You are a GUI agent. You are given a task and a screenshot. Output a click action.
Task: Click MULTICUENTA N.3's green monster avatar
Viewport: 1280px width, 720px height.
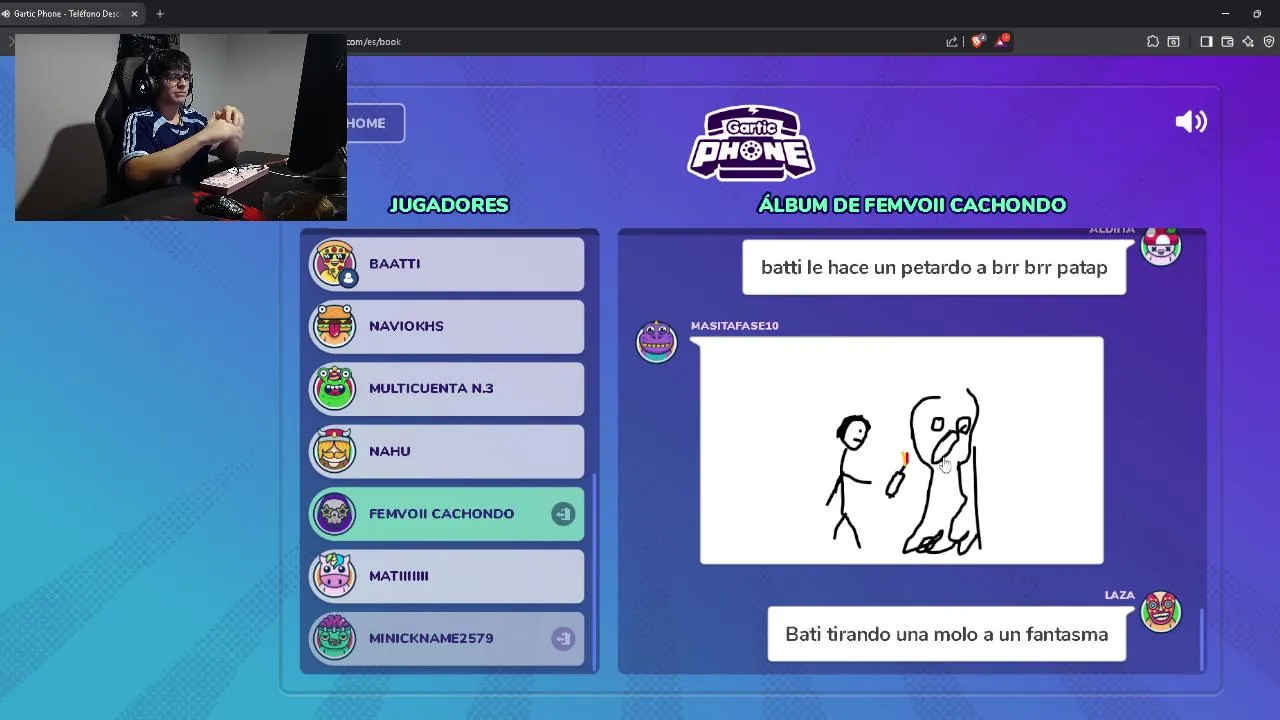point(335,388)
